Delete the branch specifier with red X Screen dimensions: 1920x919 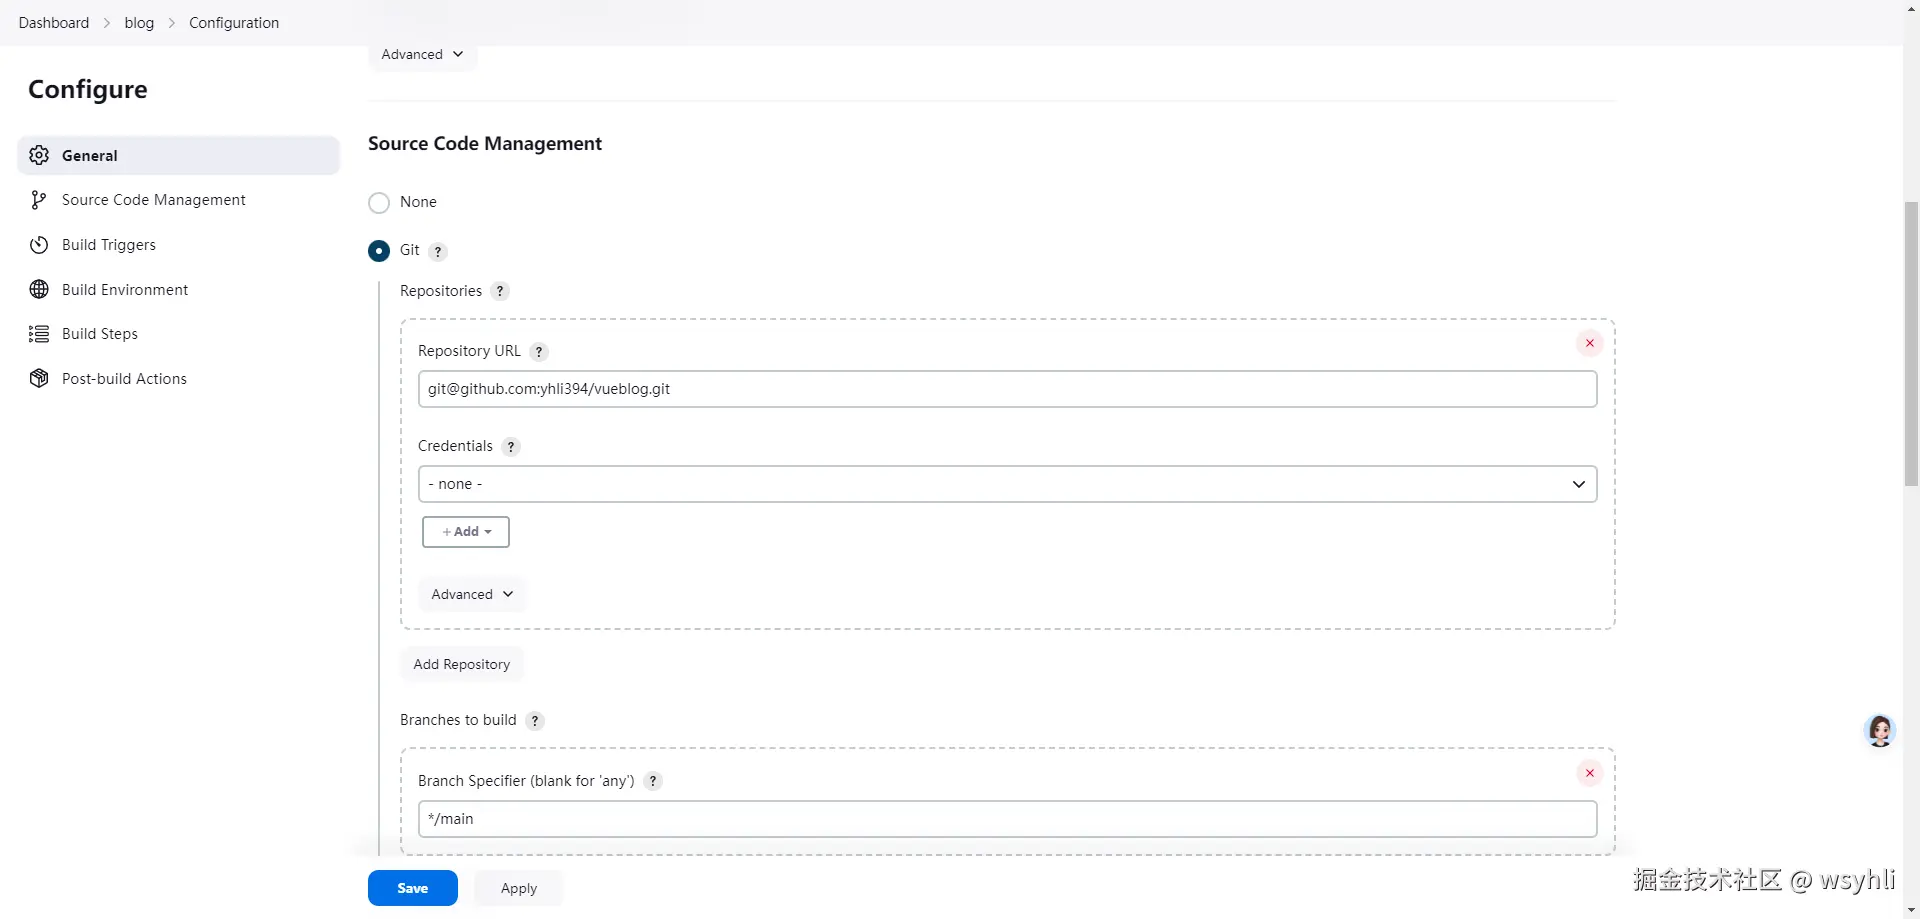click(1589, 773)
